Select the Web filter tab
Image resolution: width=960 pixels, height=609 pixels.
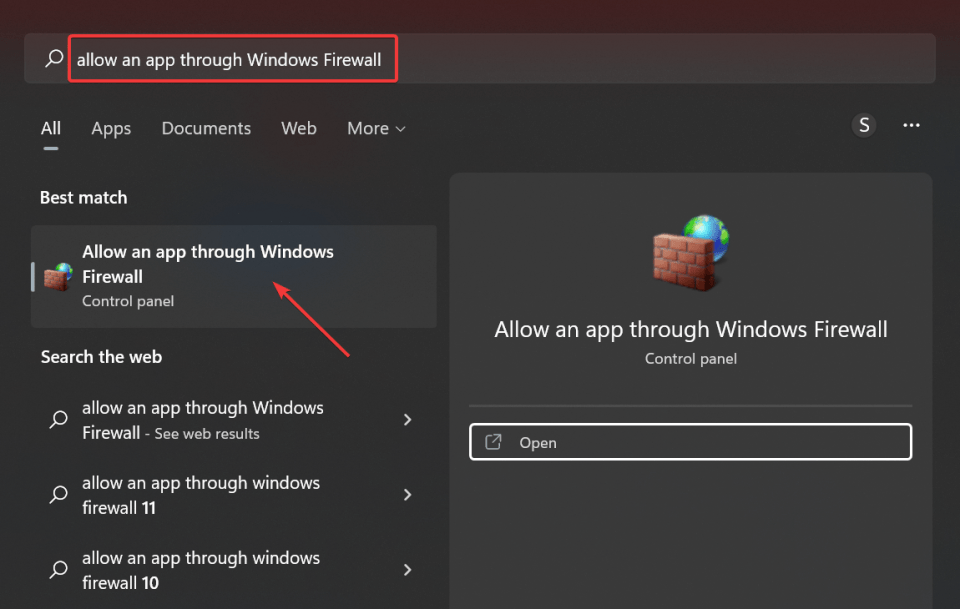[299, 129]
